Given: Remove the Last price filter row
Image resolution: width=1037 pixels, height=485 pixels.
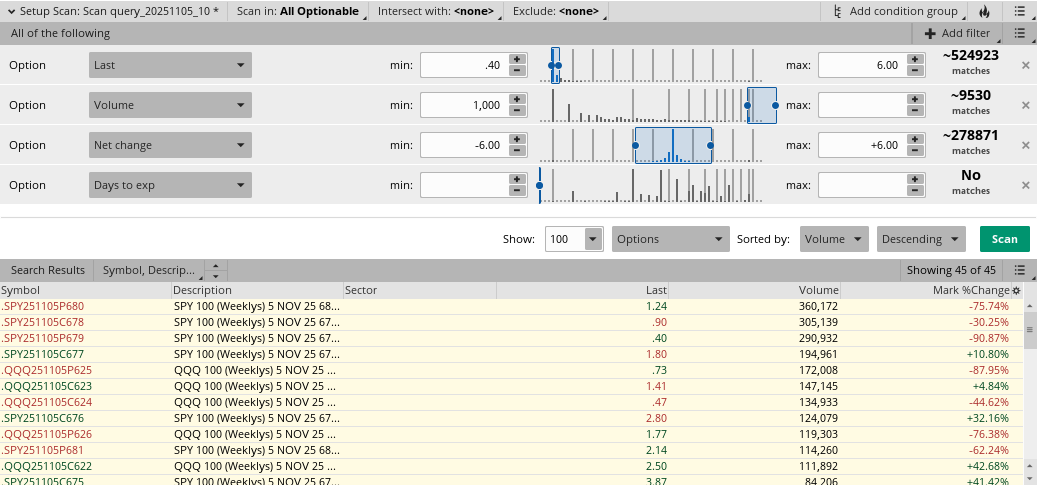Looking at the screenshot, I should [x=1025, y=65].
